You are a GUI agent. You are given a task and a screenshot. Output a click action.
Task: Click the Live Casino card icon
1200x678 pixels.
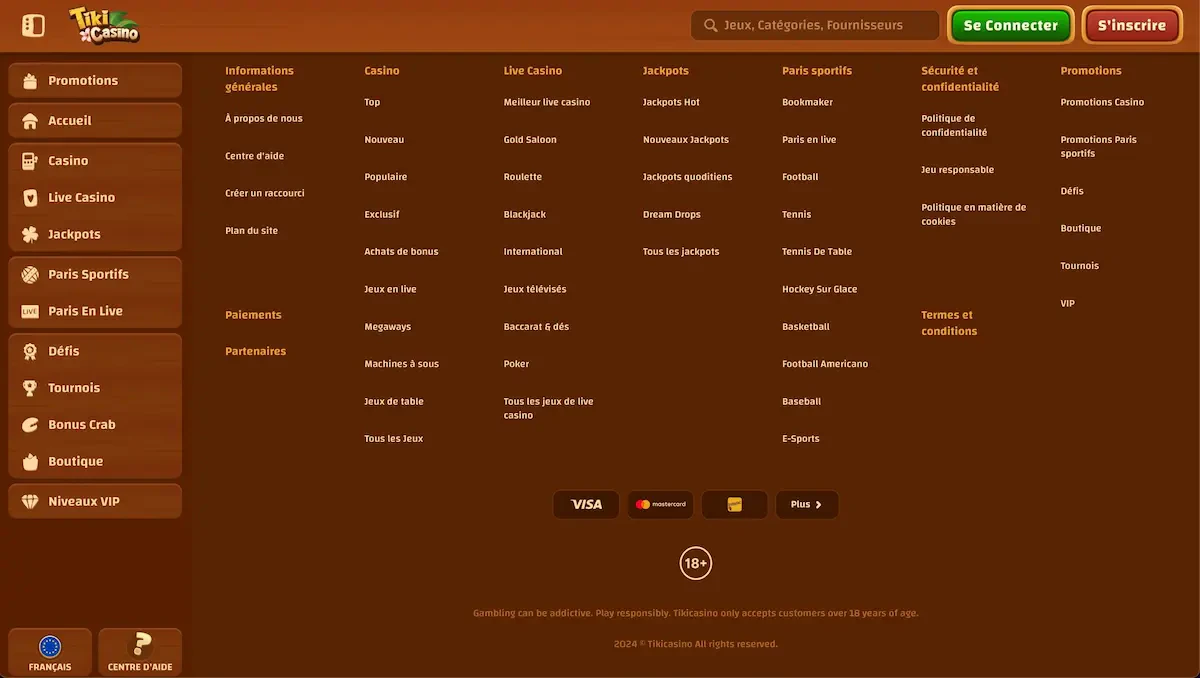click(30, 198)
